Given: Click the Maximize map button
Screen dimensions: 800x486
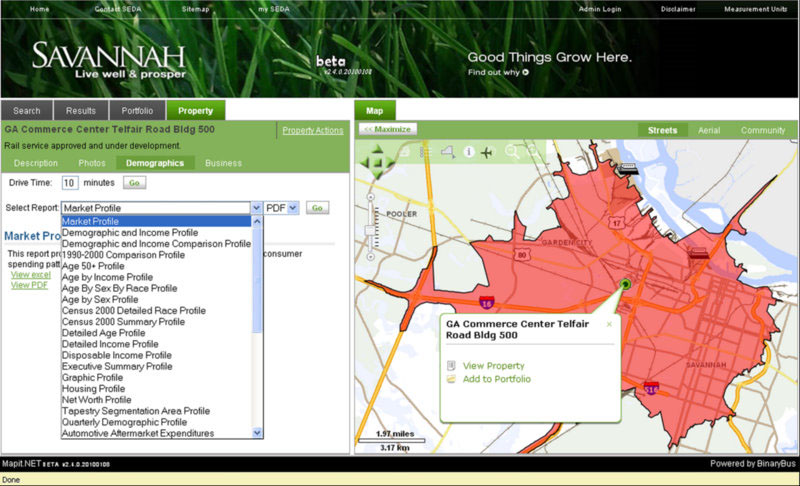Looking at the screenshot, I should click(x=388, y=130).
